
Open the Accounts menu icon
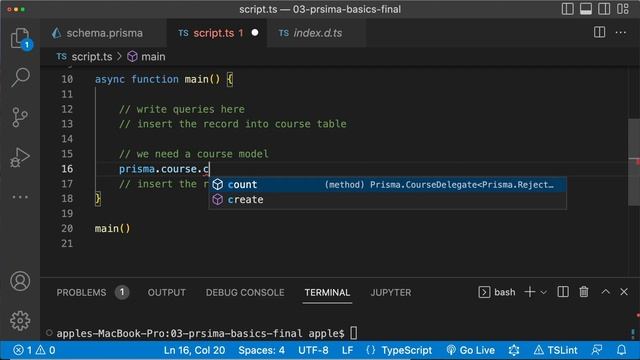(20, 281)
